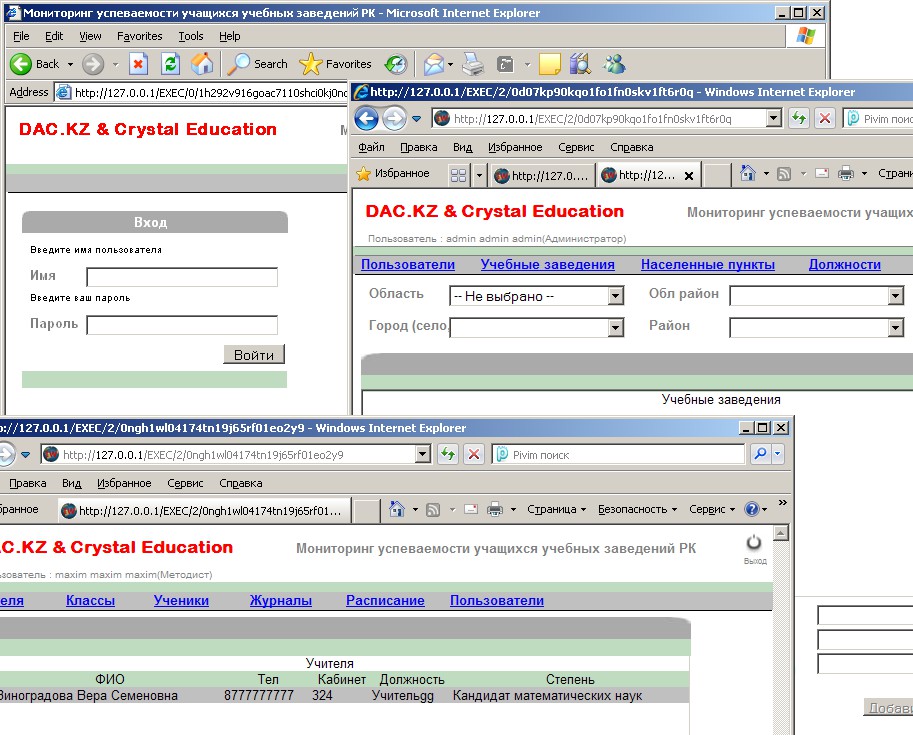Open History icon in old IE toolbar
This screenshot has width=913, height=735.
tap(396, 64)
